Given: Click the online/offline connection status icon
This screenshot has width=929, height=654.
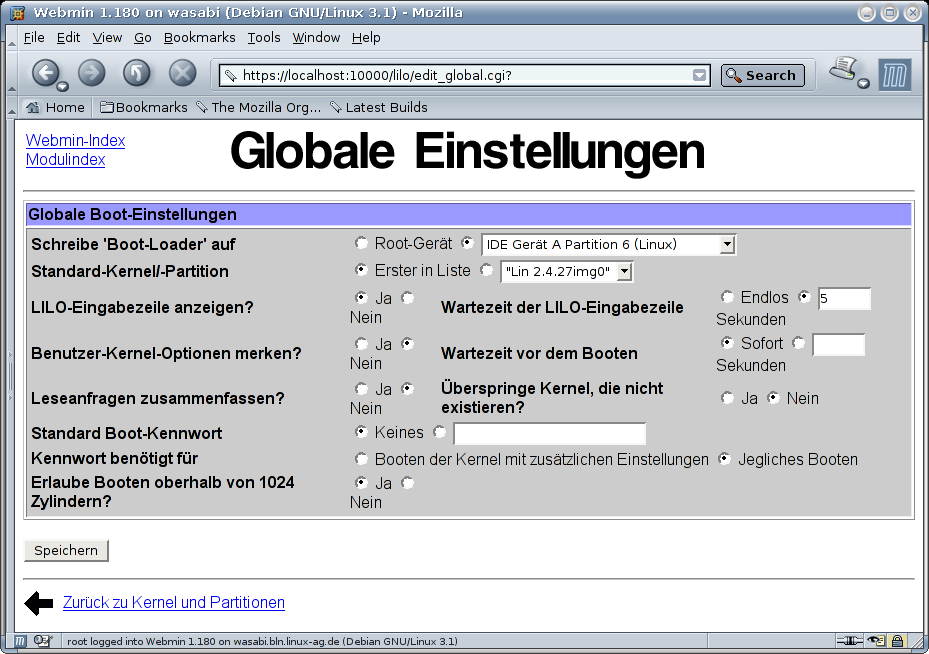Looking at the screenshot, I should (x=850, y=641).
